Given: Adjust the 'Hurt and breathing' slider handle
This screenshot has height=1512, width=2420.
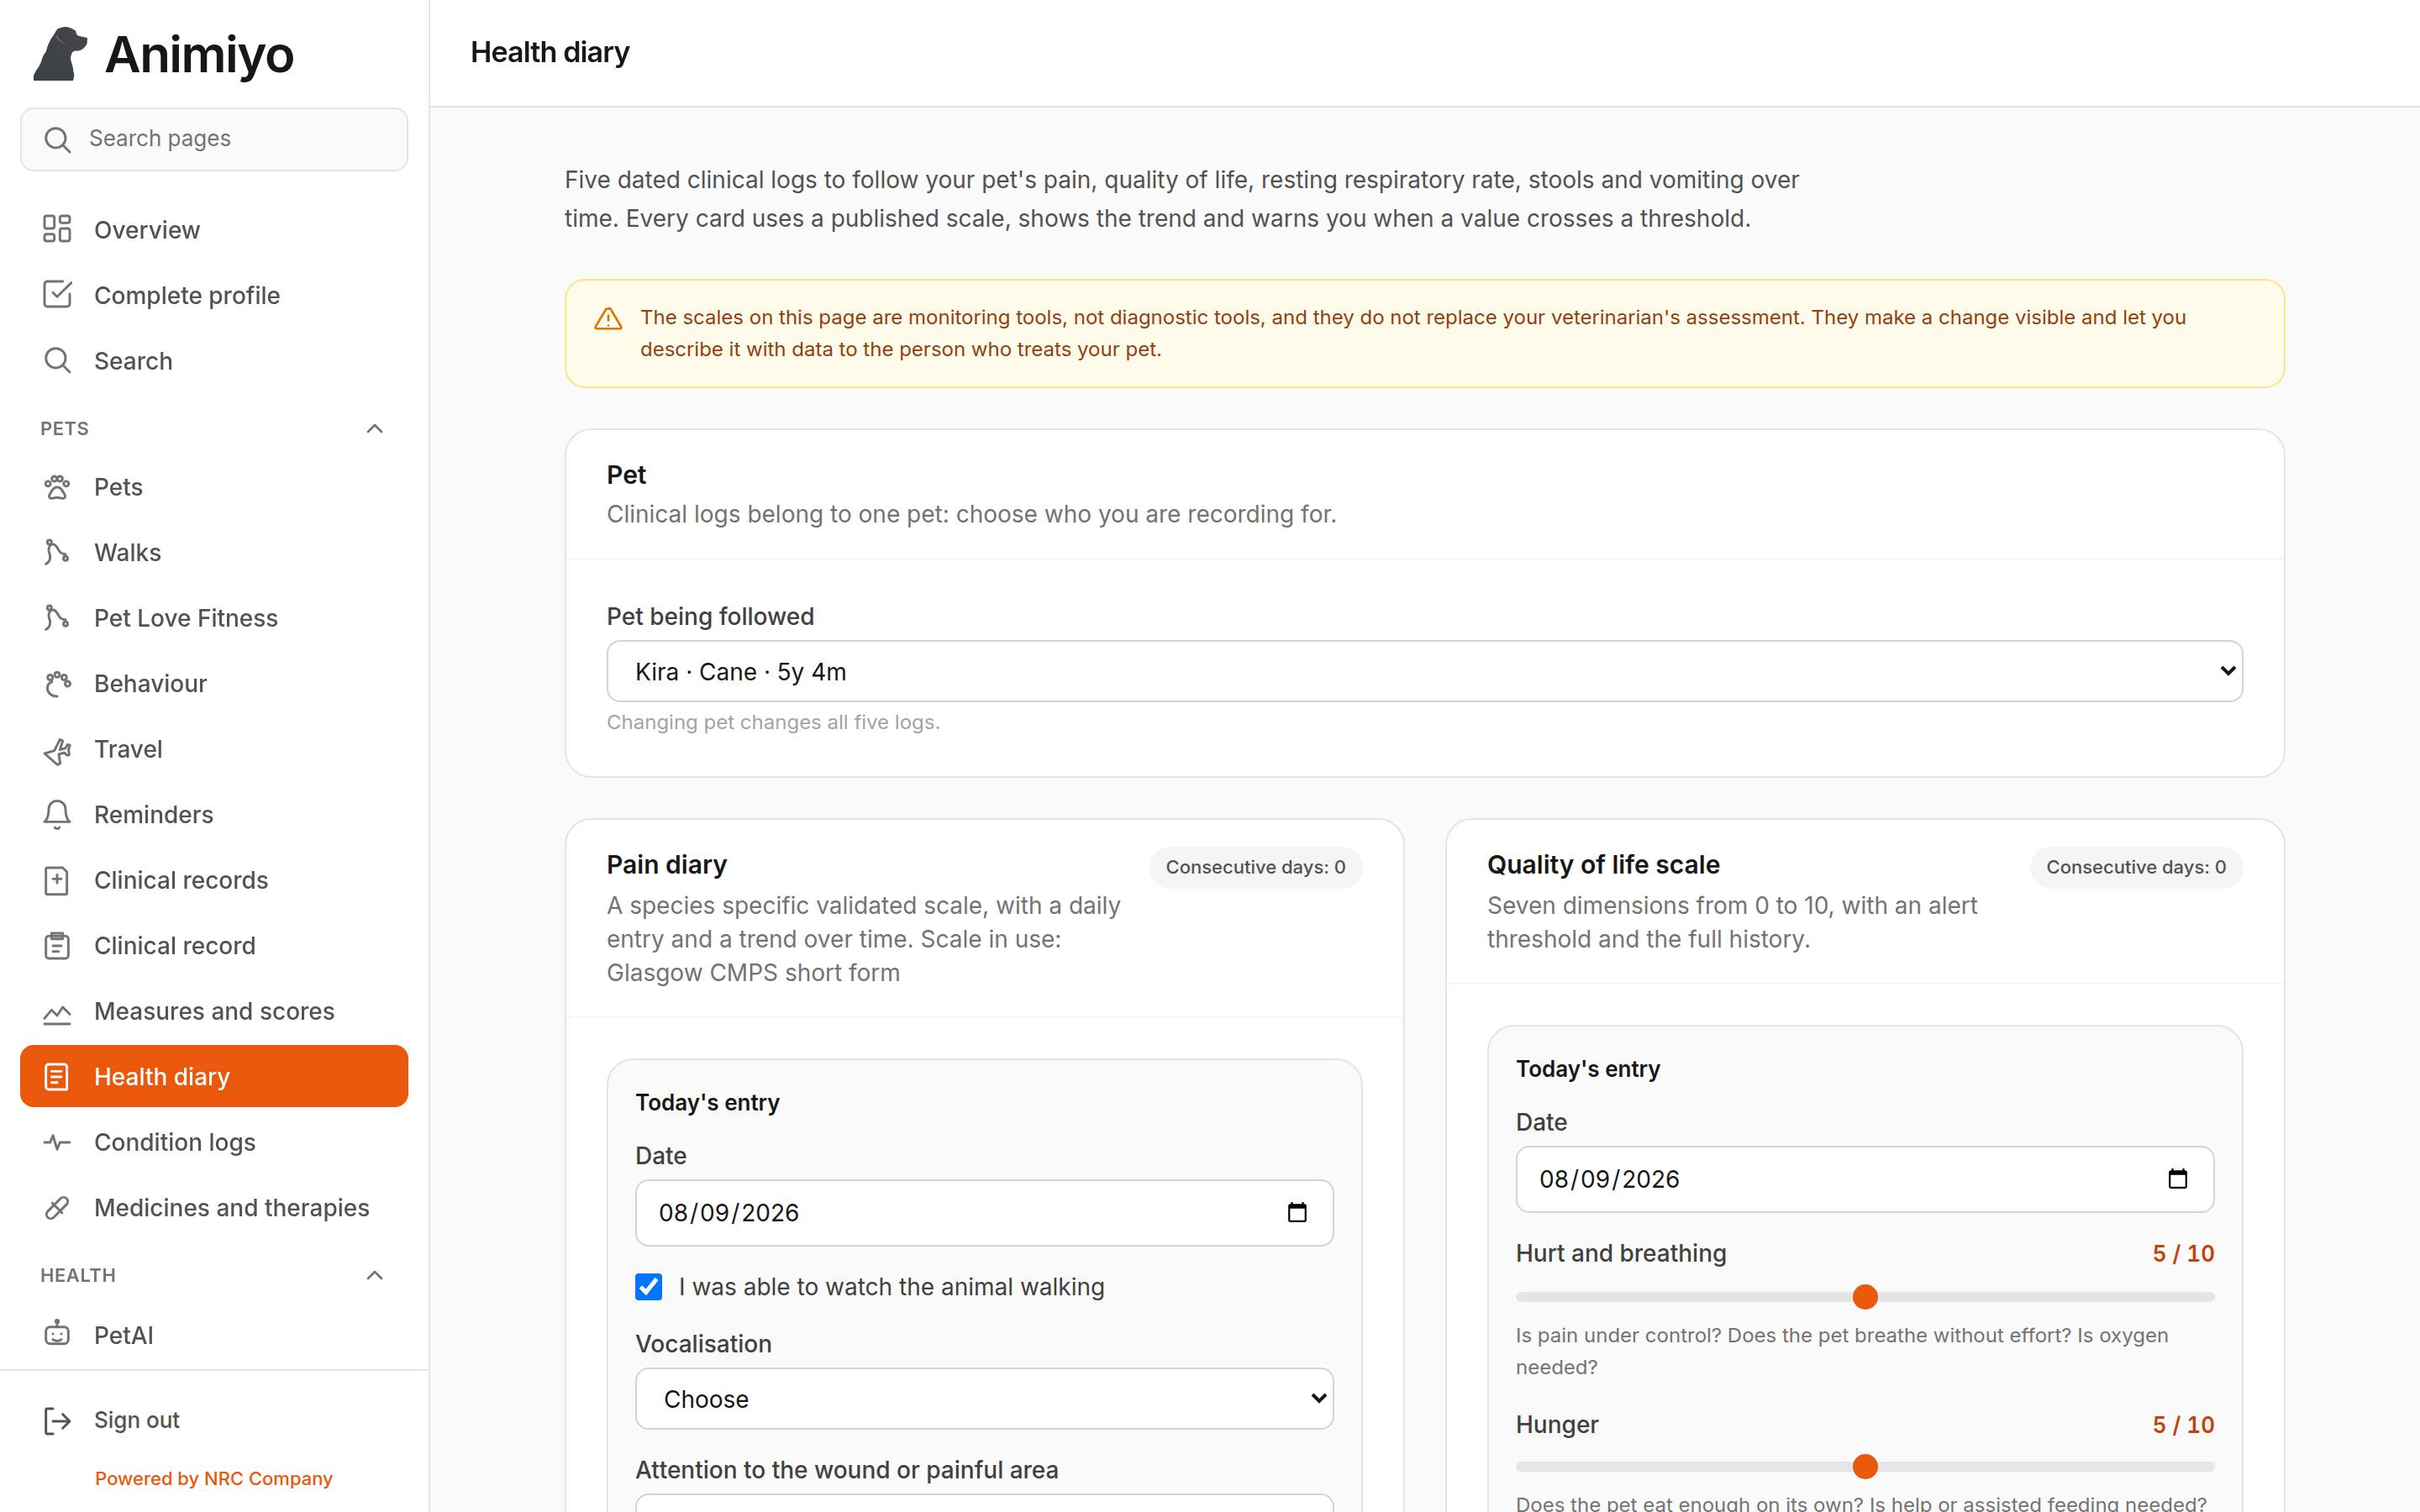Looking at the screenshot, I should click(1865, 1297).
